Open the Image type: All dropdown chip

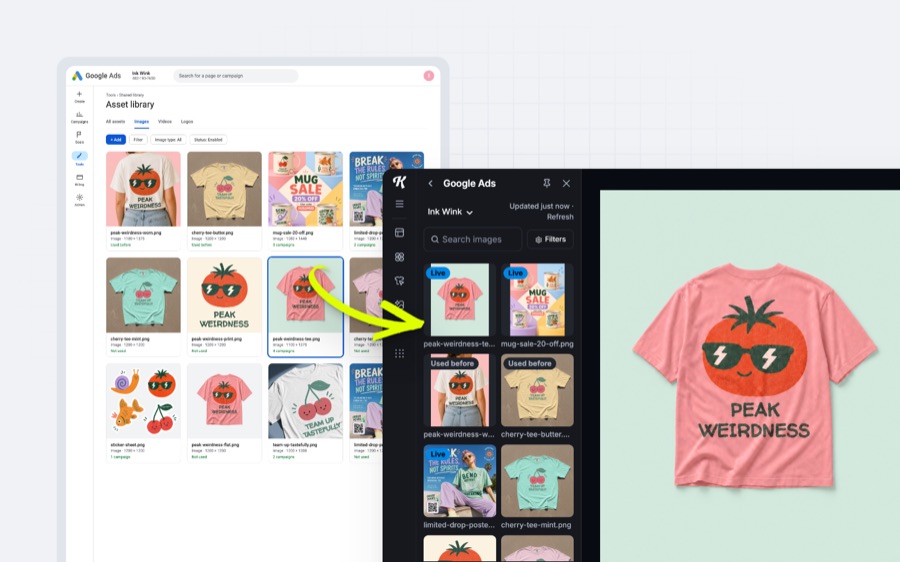168,139
